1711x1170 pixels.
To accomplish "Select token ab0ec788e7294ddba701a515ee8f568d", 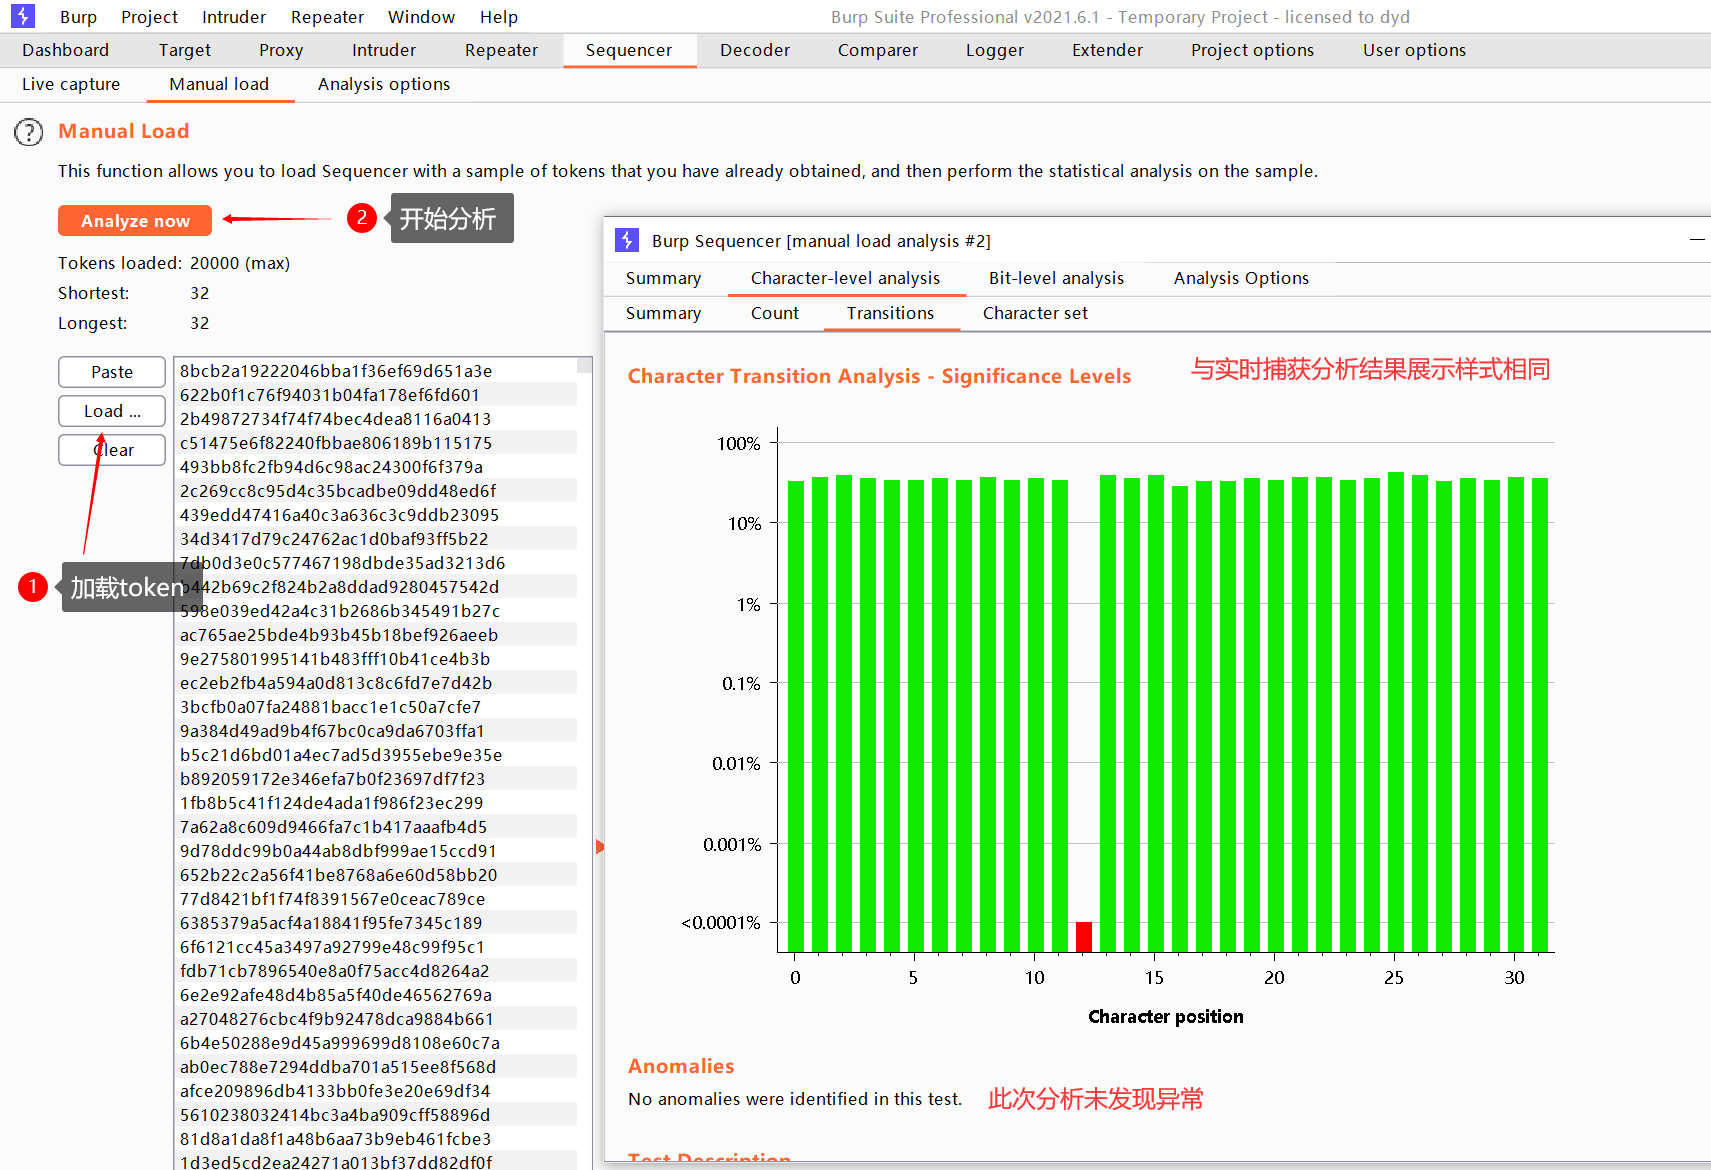I will (x=376, y=1067).
